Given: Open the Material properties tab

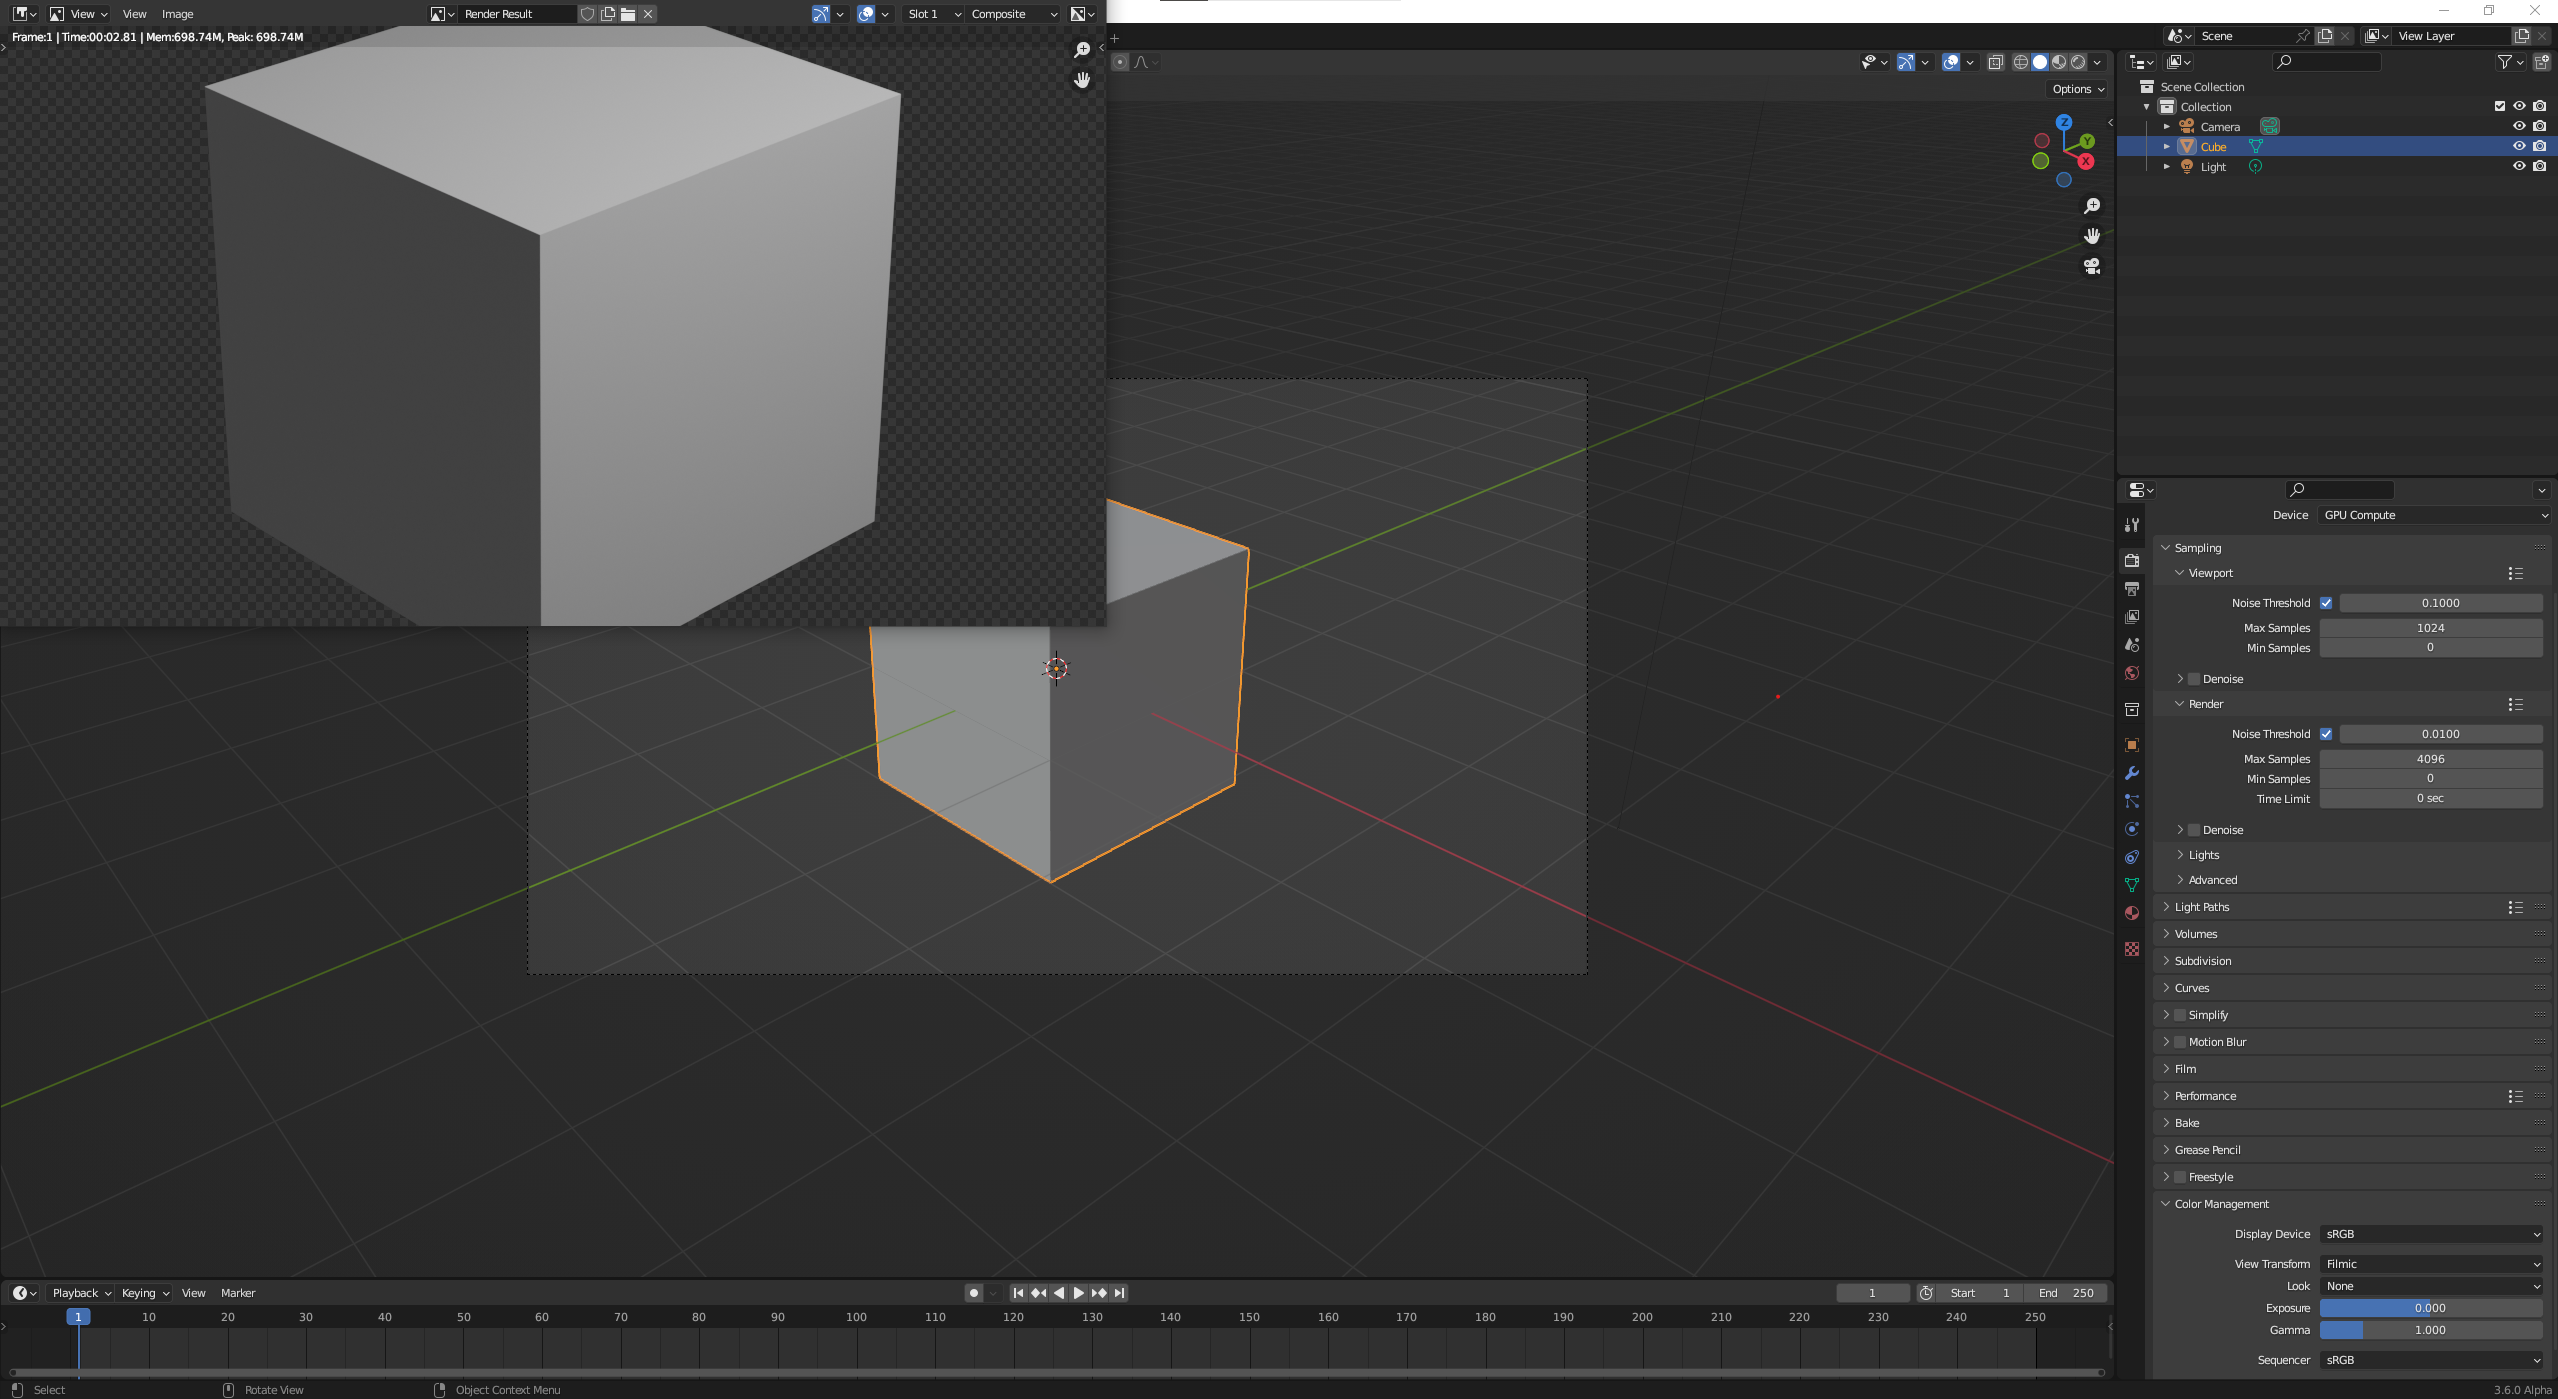Looking at the screenshot, I should (2132, 913).
